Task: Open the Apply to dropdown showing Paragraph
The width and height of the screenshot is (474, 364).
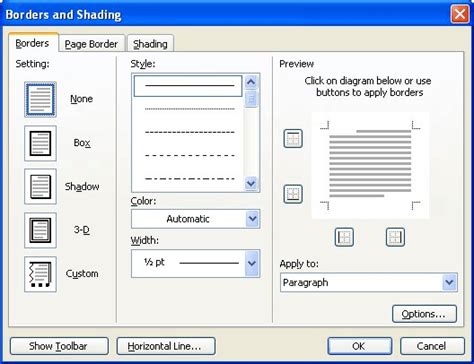Action: 369,283
